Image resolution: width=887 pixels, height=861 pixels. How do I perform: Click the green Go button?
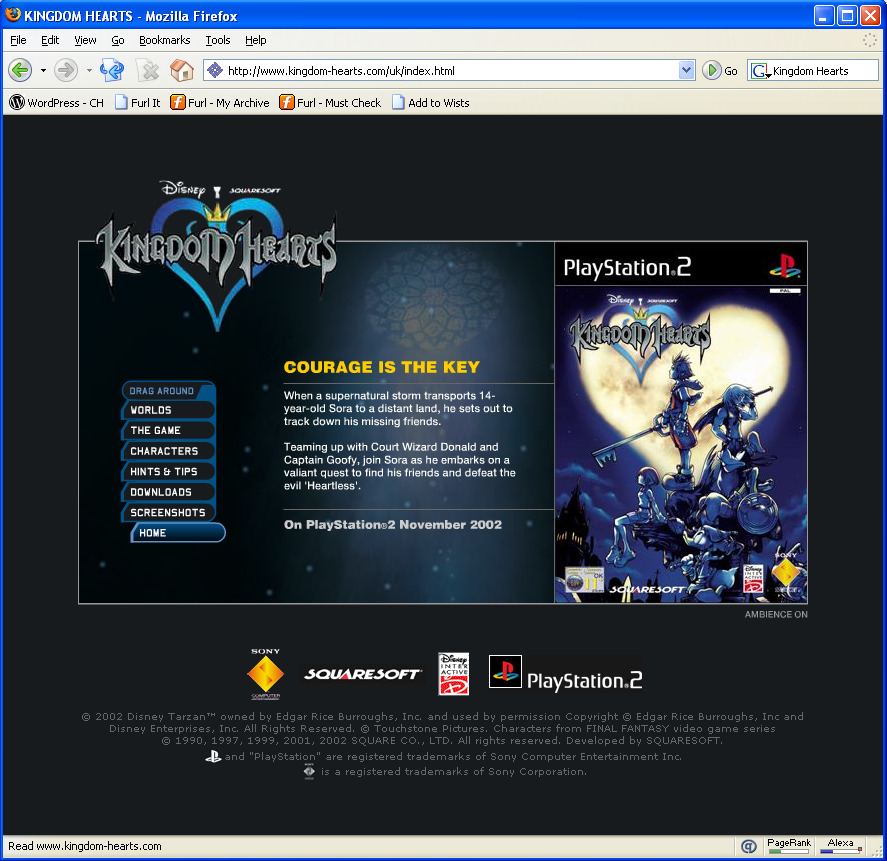(x=720, y=71)
